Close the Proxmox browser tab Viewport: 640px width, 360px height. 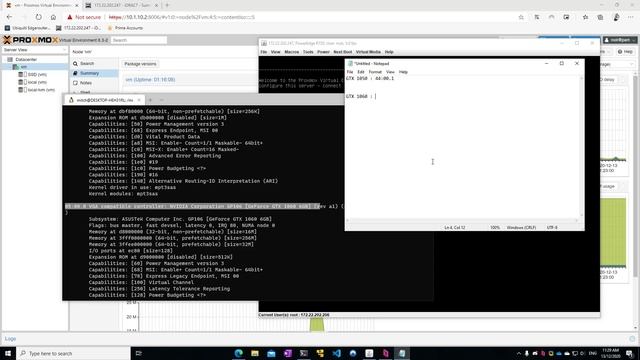coord(76,5)
